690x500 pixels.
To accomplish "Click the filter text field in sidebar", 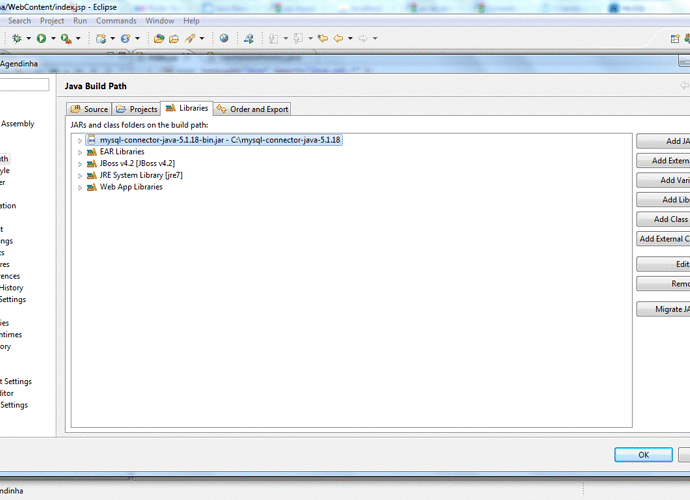I will coord(24,85).
